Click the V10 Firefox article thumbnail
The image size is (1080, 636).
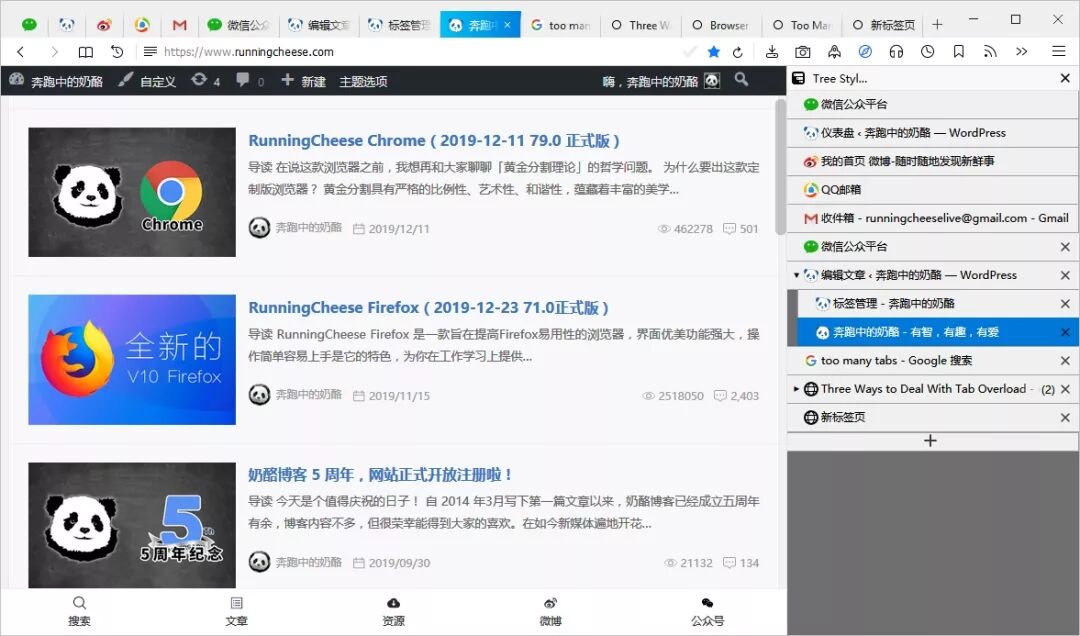point(132,359)
